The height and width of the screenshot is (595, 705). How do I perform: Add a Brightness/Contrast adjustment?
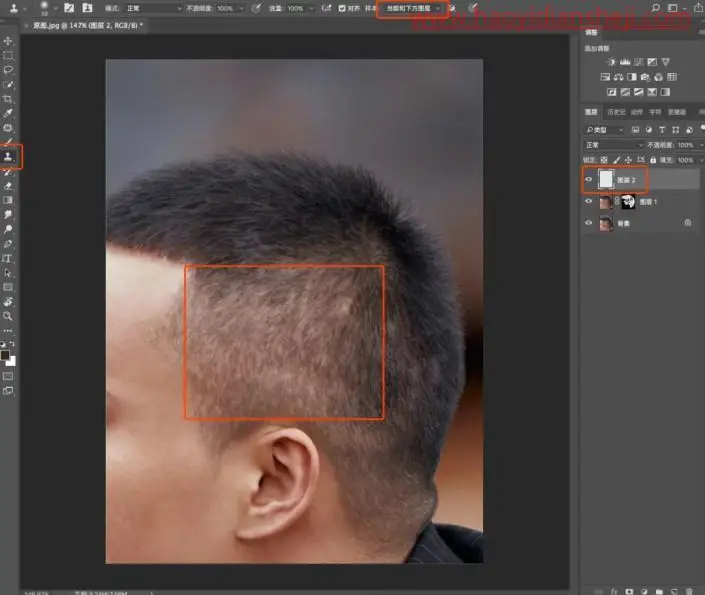tap(611, 62)
